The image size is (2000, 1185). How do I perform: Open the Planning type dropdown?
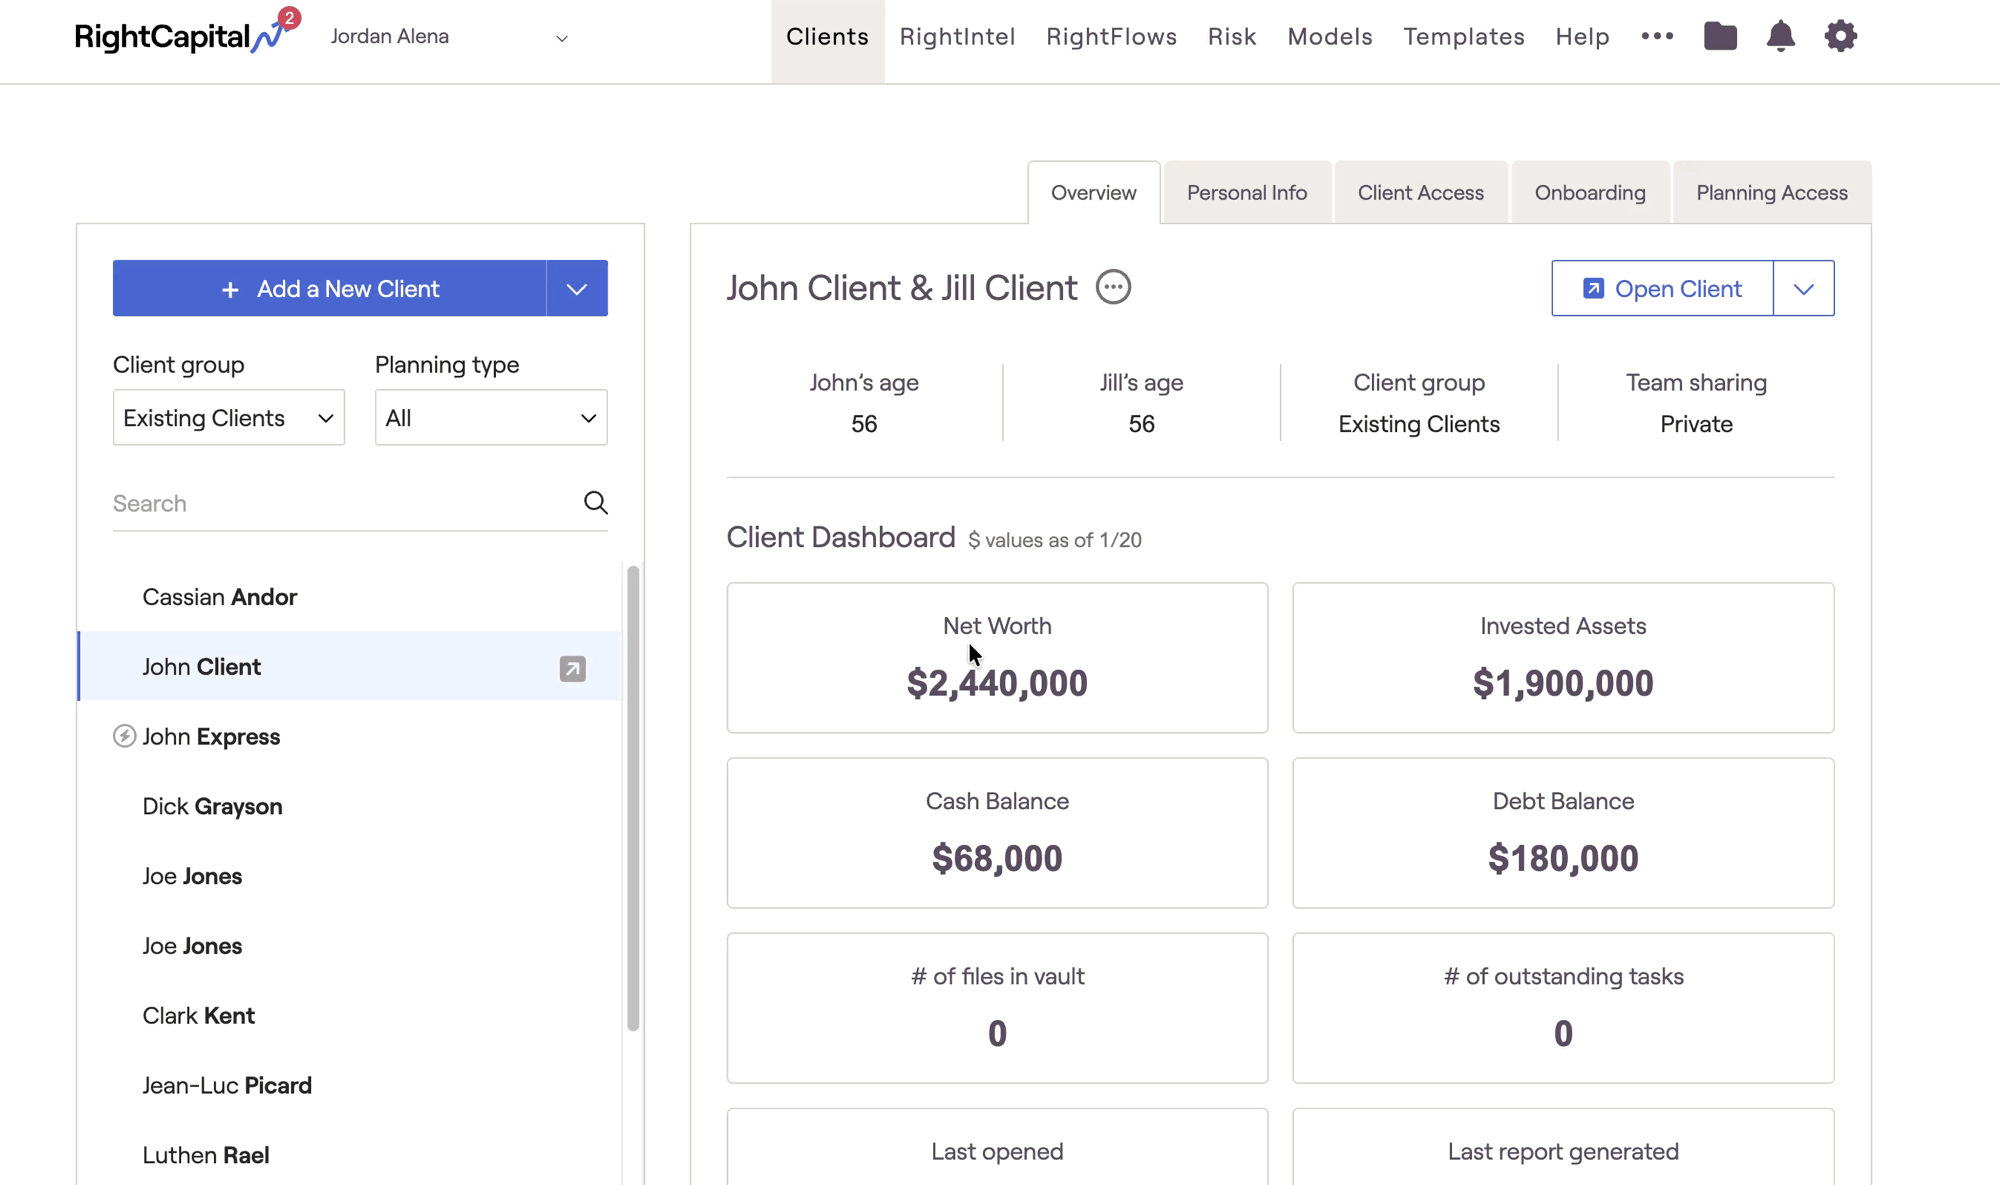[x=490, y=418]
